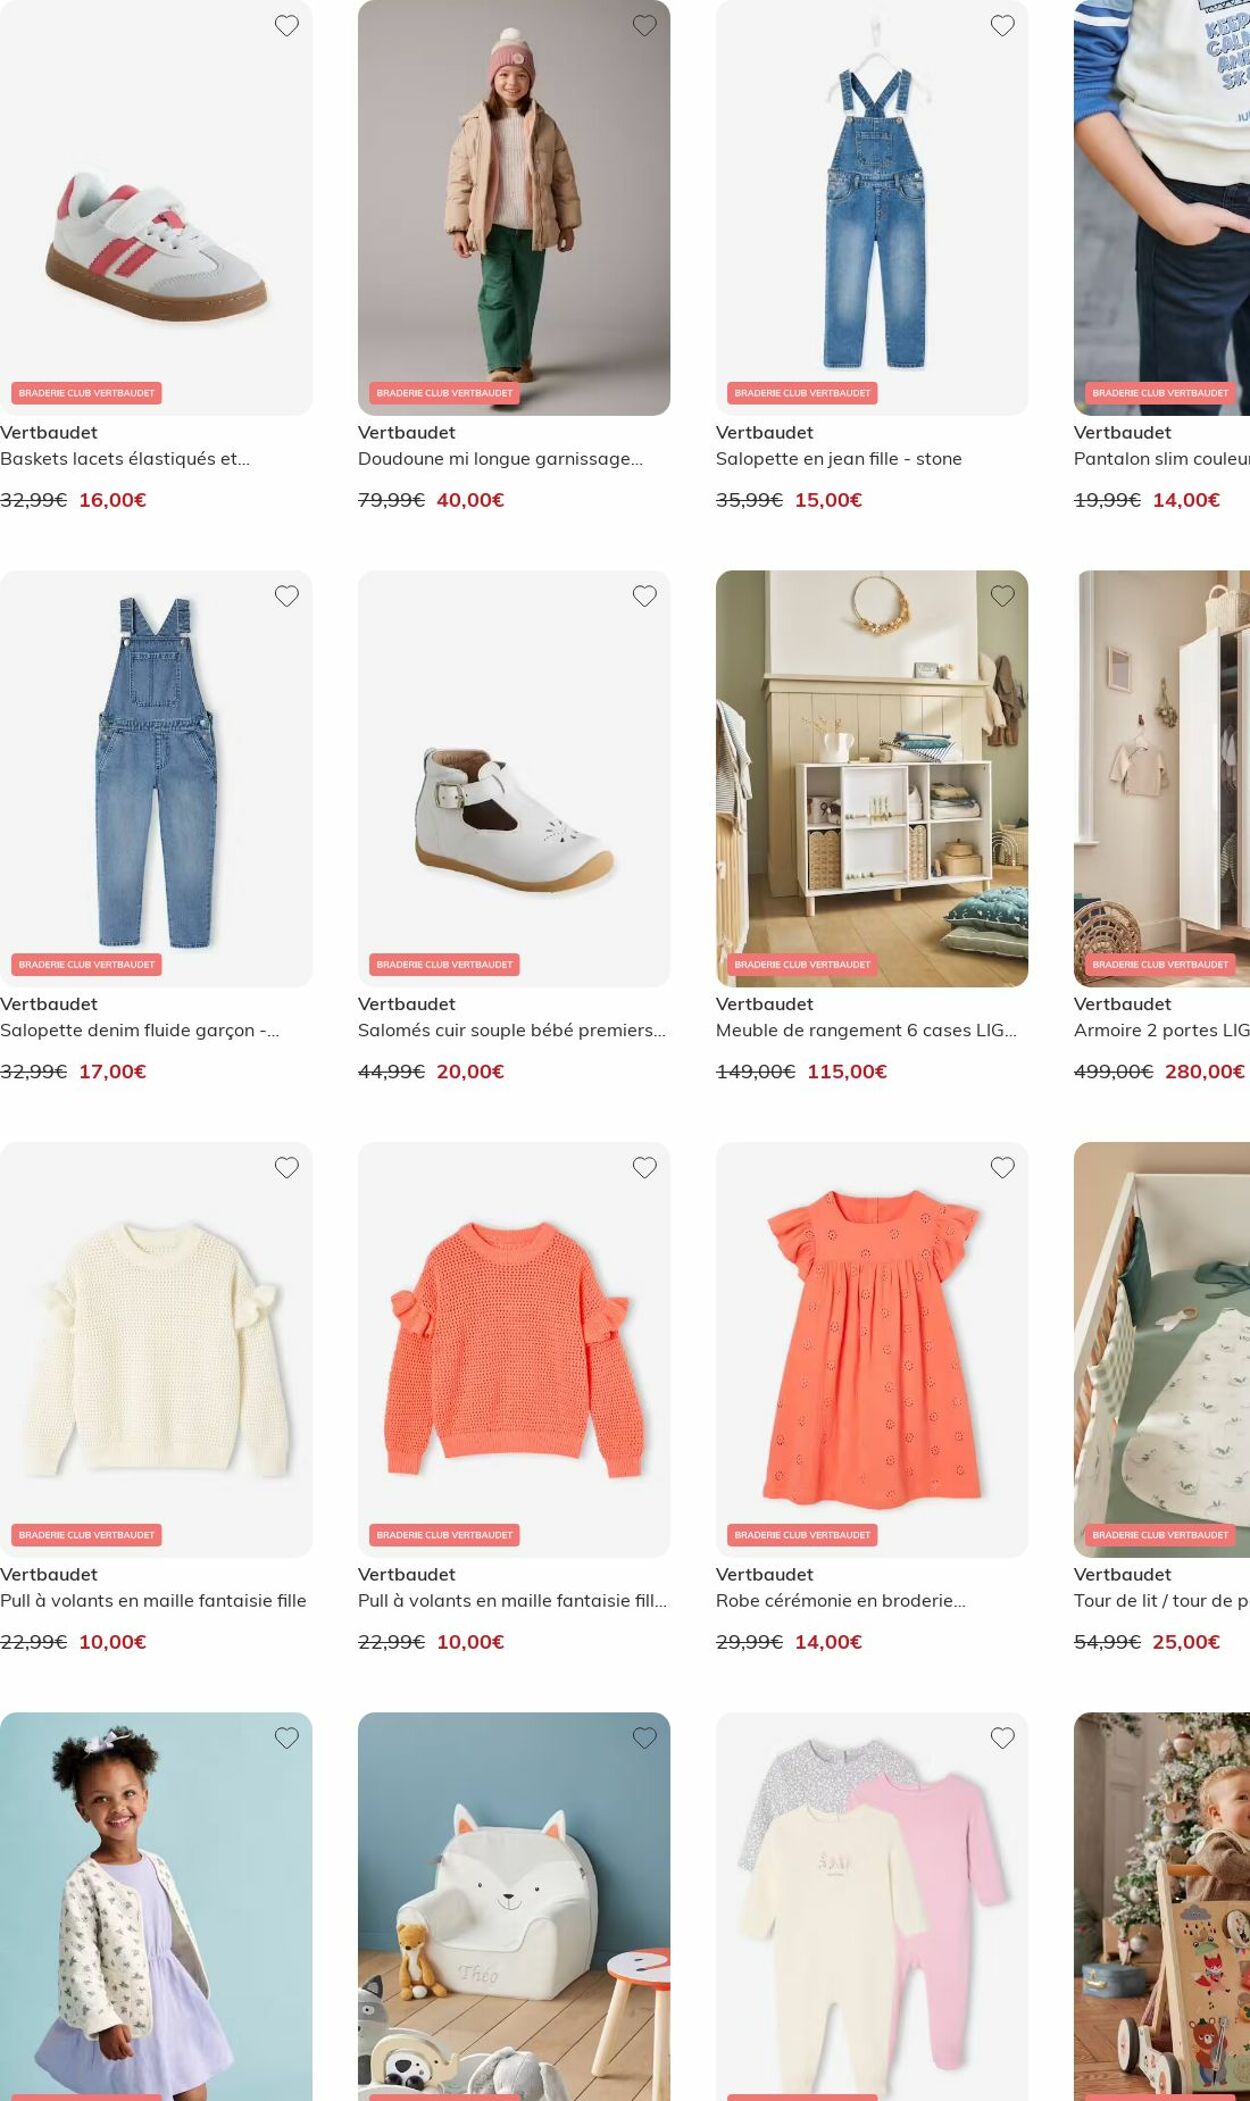Viewport: 1250px width, 2101px height.
Task: Open the coral ceremony dress photo
Action: pos(872,1349)
